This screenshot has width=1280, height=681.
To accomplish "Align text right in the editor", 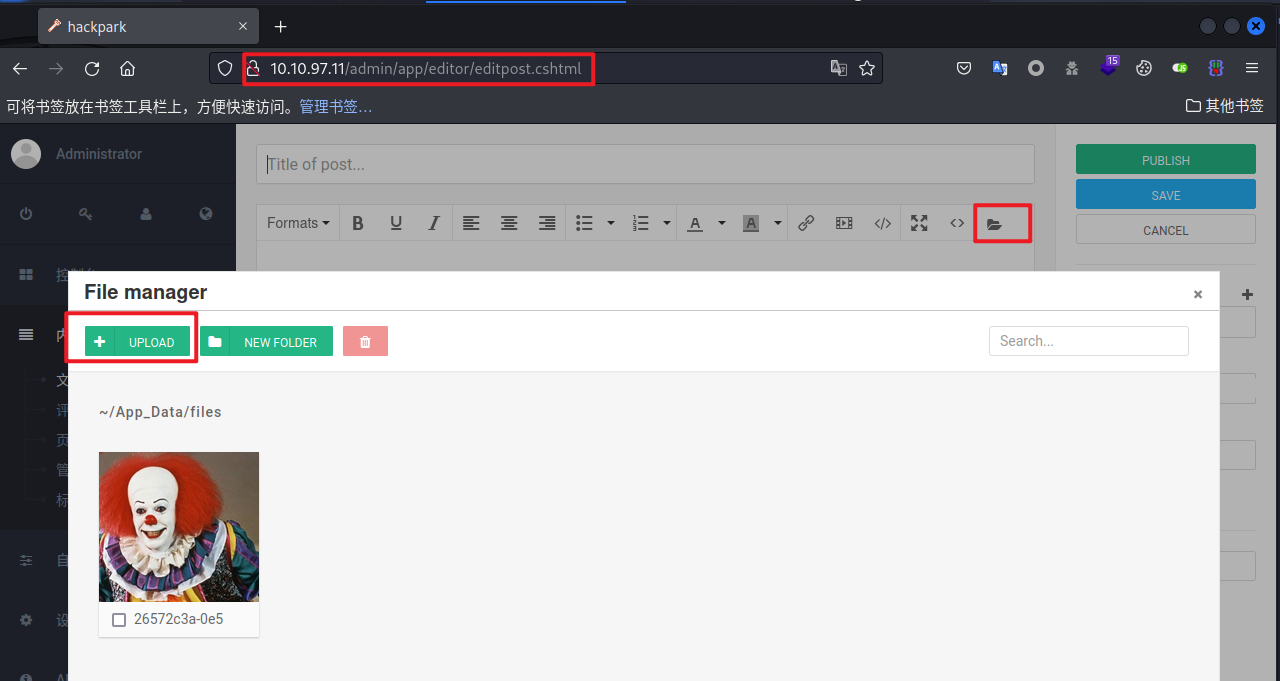I will [547, 223].
